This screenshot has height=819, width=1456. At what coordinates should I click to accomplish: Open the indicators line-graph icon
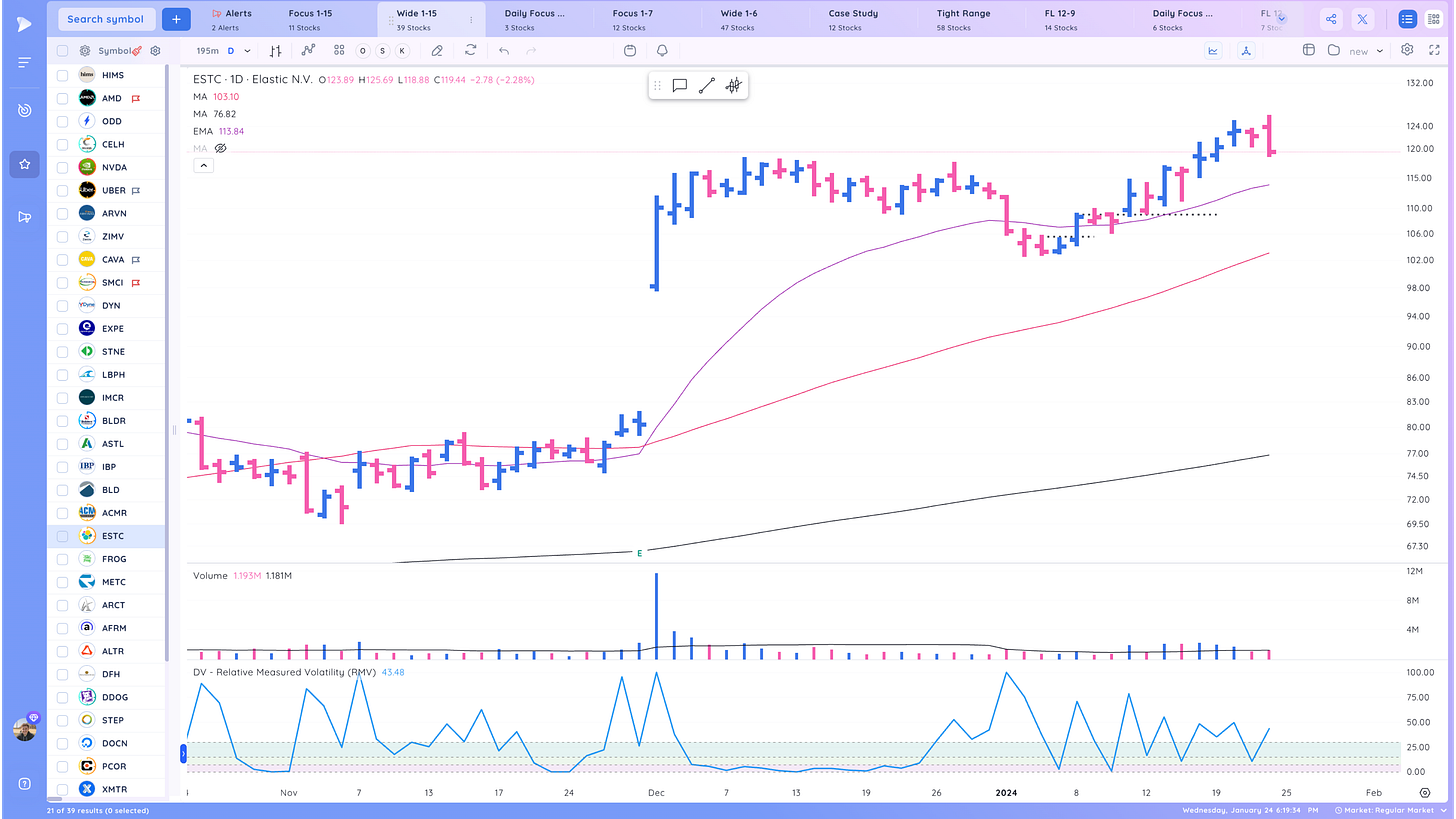[x=308, y=50]
